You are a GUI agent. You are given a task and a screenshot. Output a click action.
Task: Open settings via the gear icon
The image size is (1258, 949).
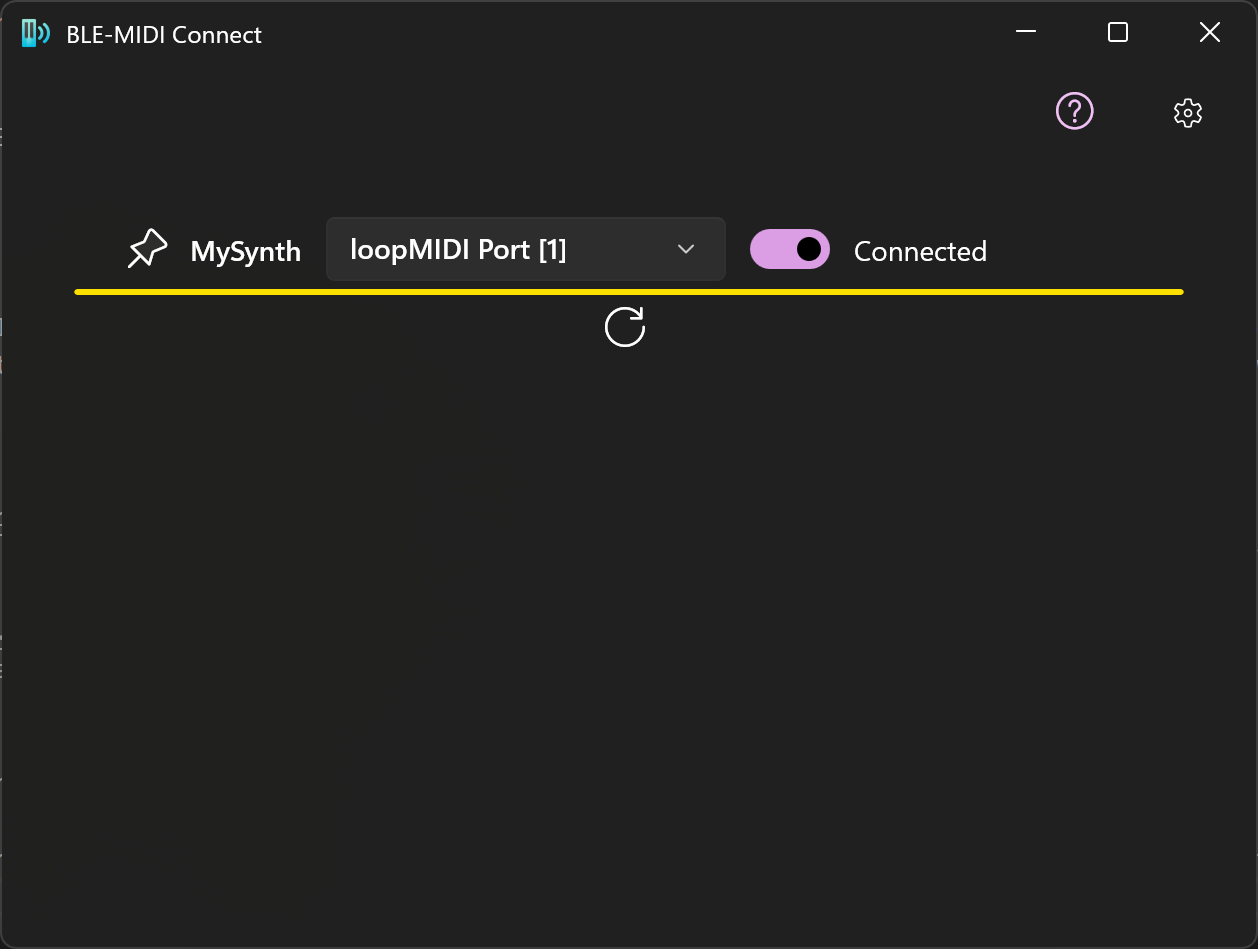[x=1187, y=112]
